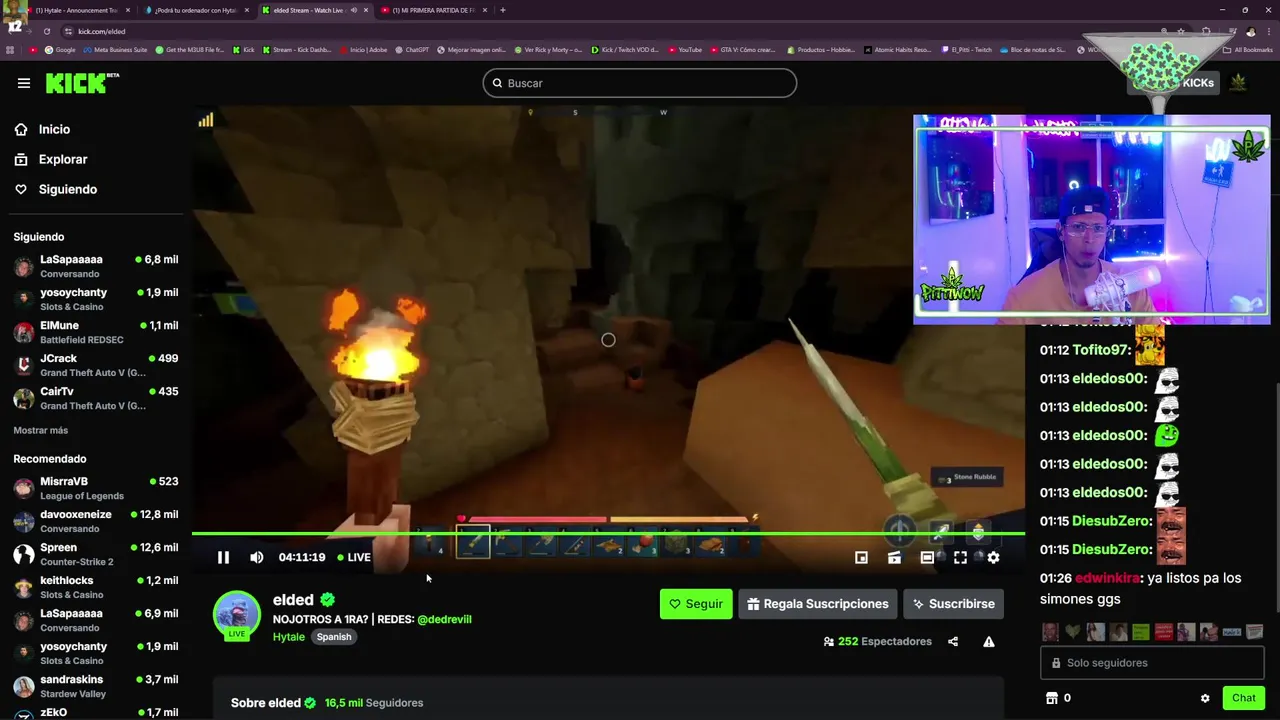
Task: Report the stream via warning triangle
Action: (x=989, y=641)
